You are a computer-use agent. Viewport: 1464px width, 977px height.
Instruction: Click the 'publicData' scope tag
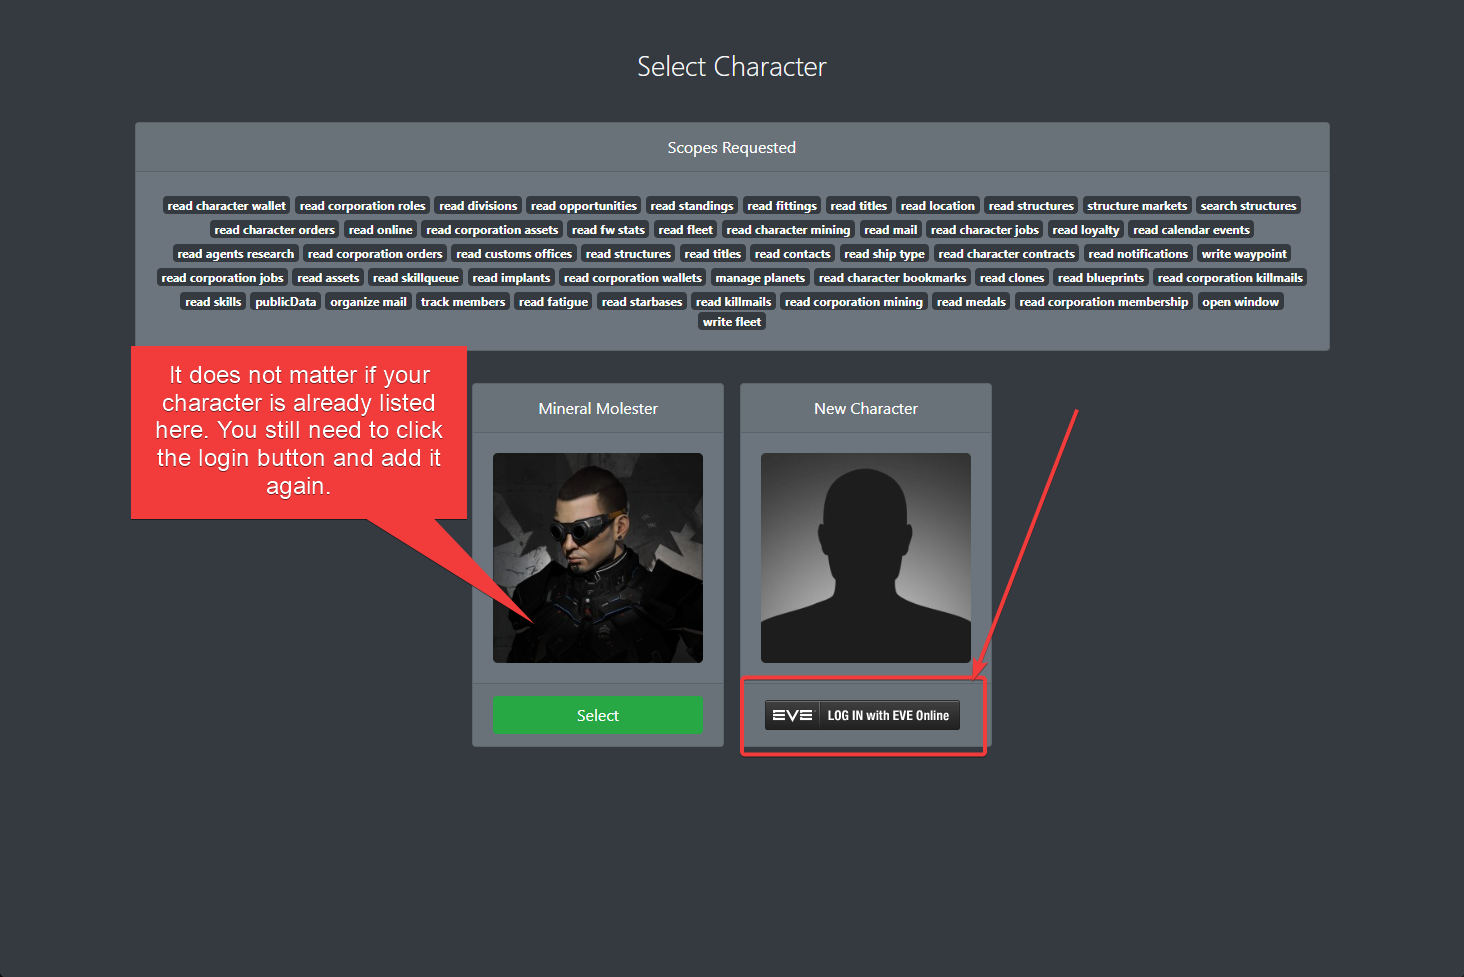285,301
